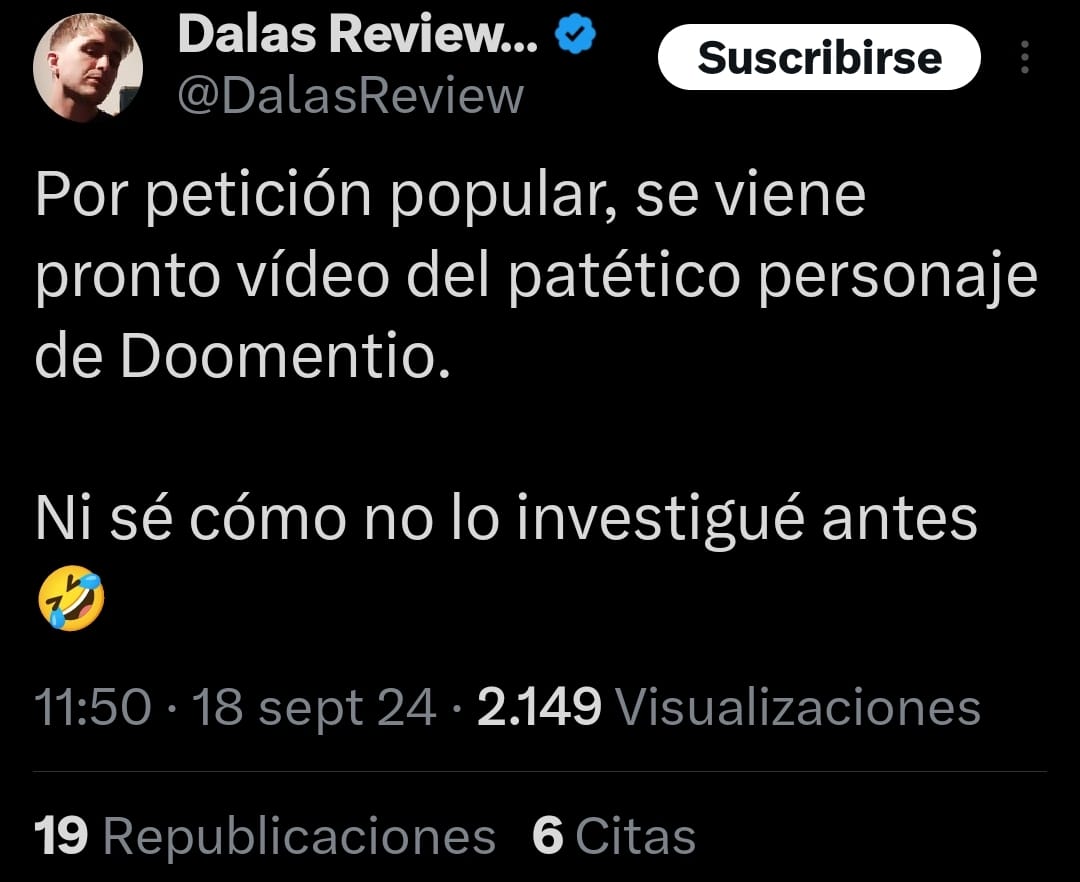Viewport: 1080px width, 882px height.
Task: Open the three-dot more options menu
Action: 1024,57
